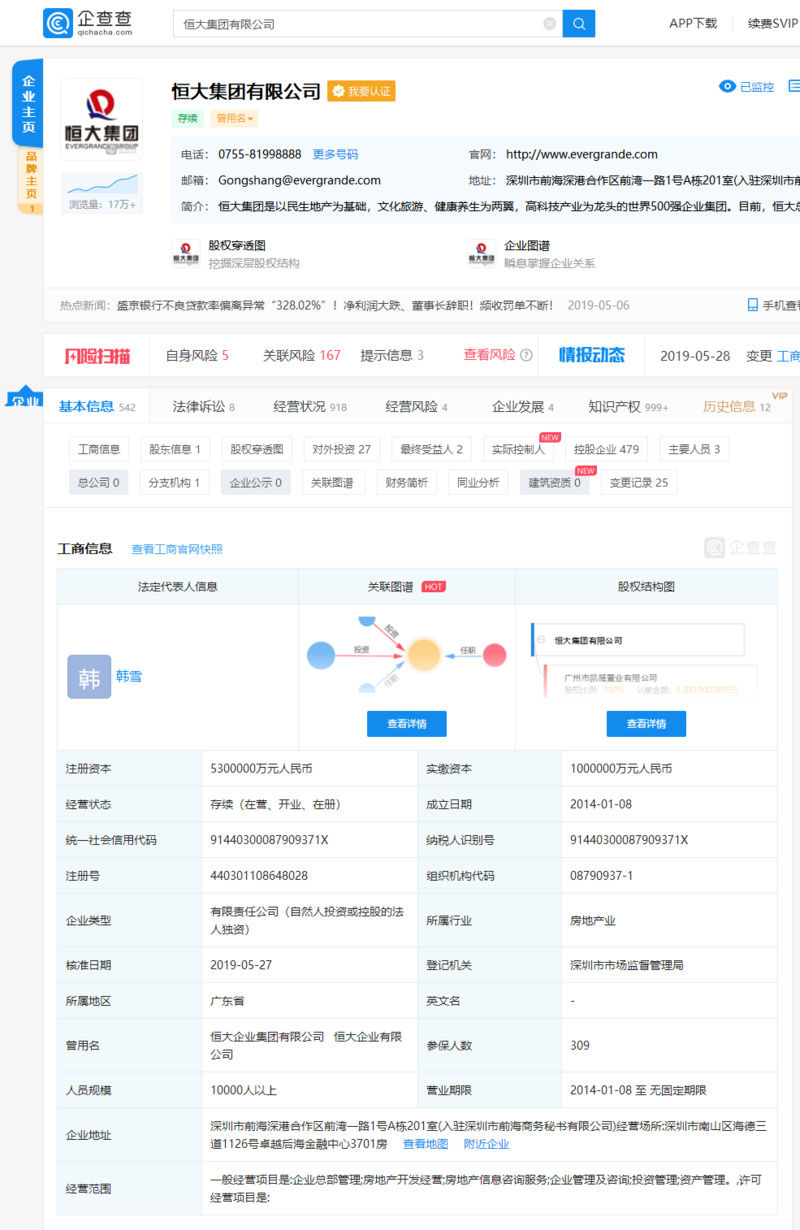Click the 已监控 eye icon
The image size is (800, 1230).
[728, 87]
